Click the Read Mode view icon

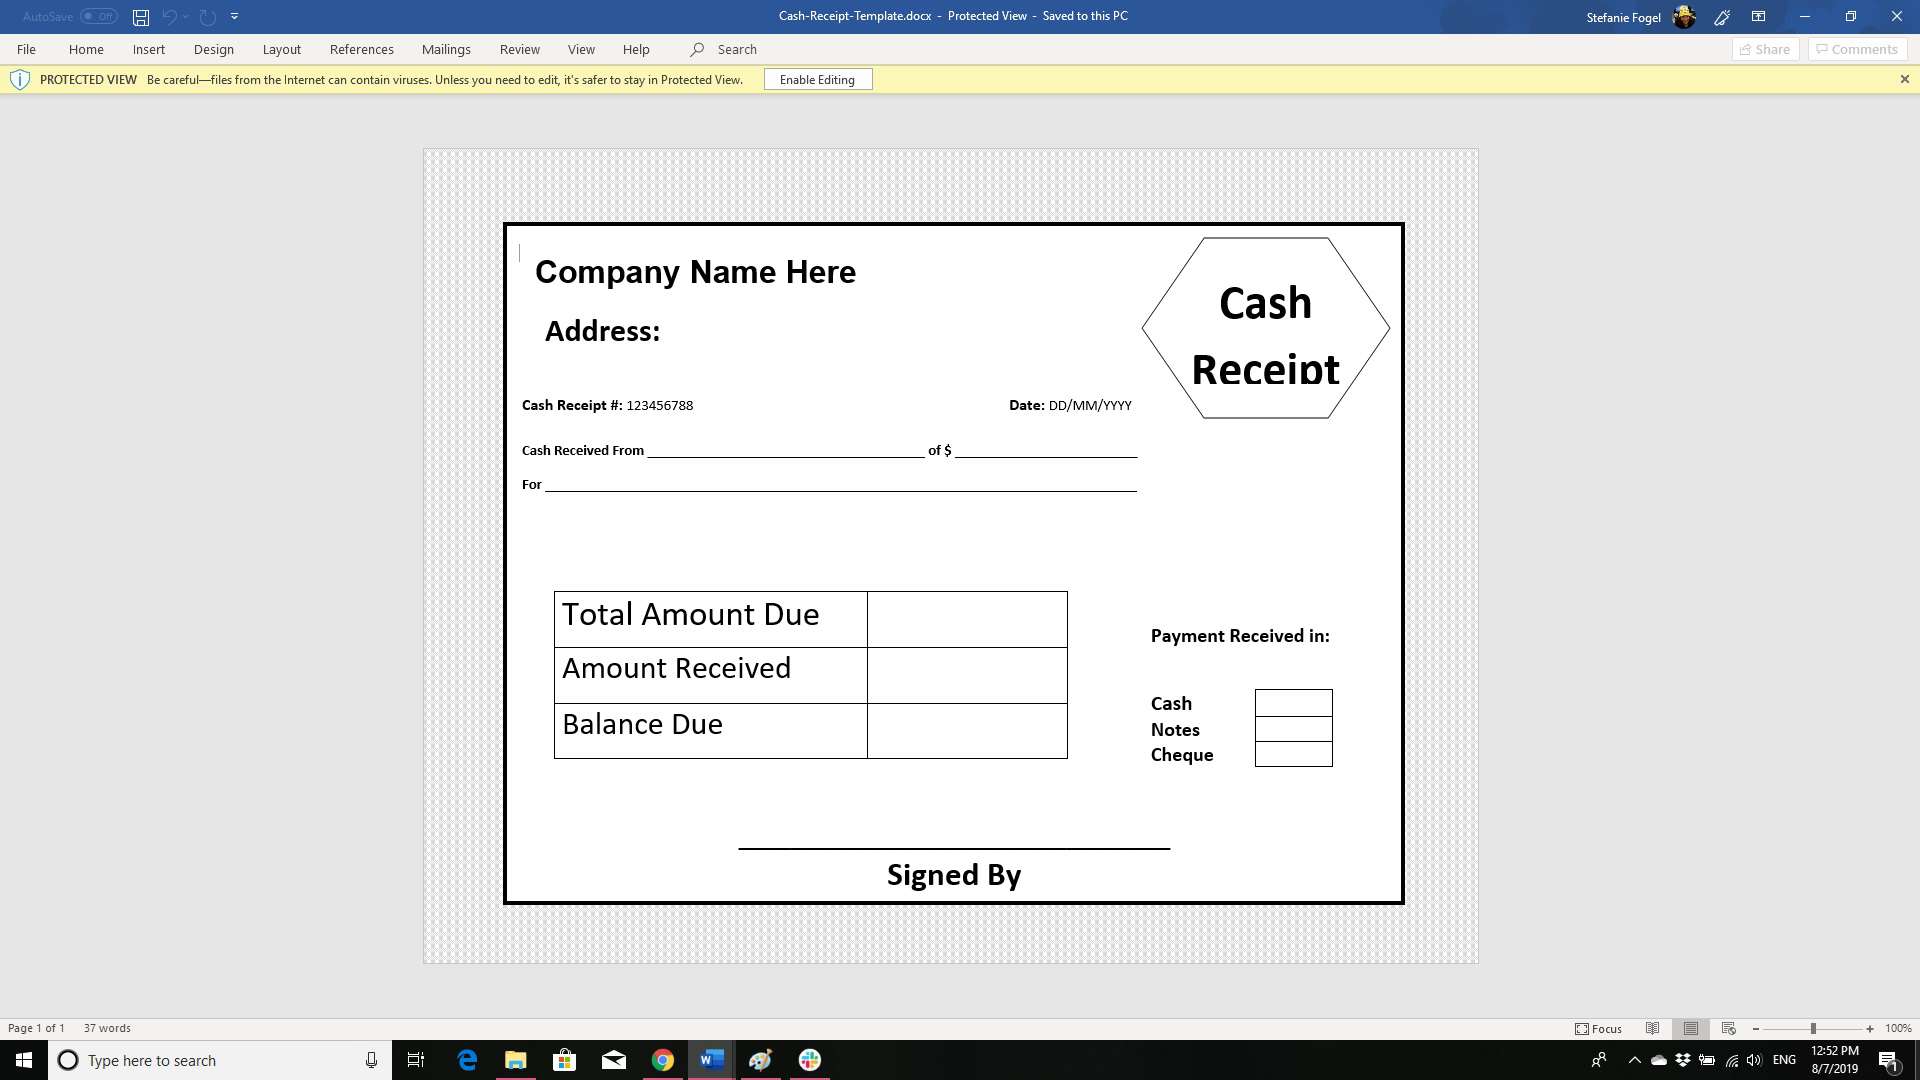[x=1652, y=1029]
